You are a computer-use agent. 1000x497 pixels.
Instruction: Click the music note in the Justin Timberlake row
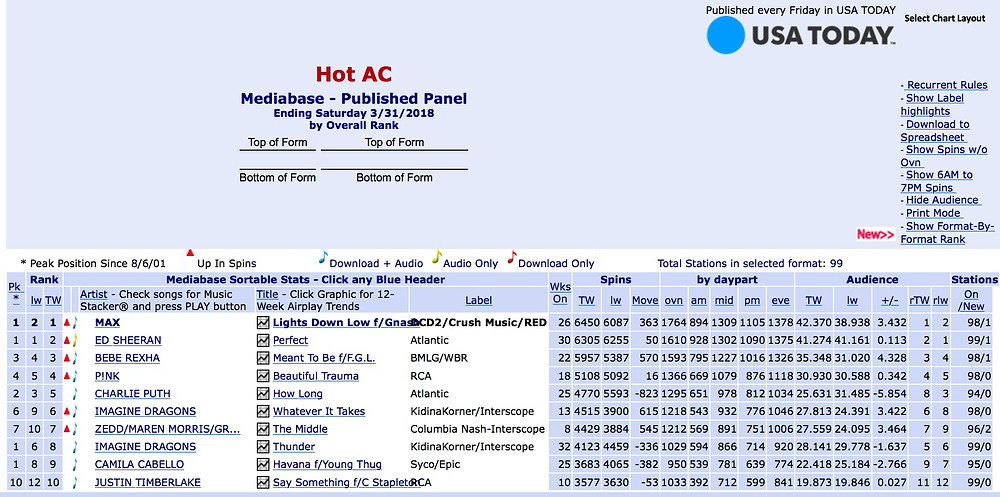tap(75, 482)
